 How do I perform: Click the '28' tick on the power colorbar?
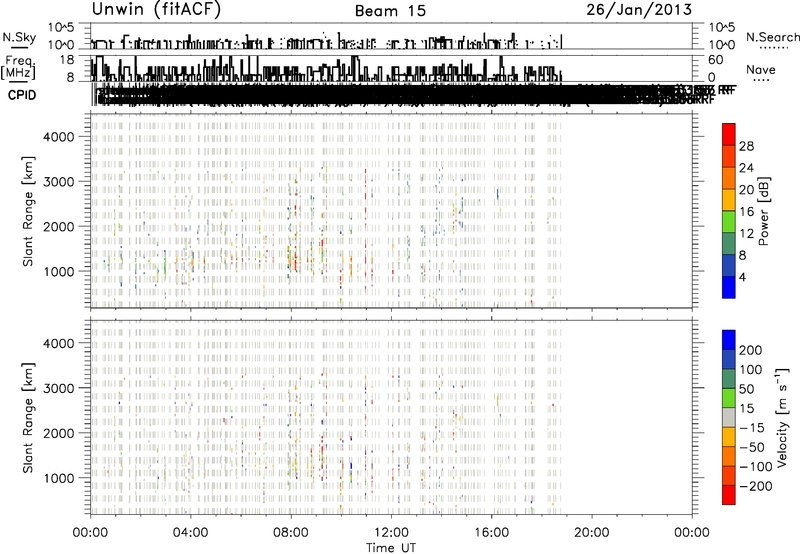746,146
